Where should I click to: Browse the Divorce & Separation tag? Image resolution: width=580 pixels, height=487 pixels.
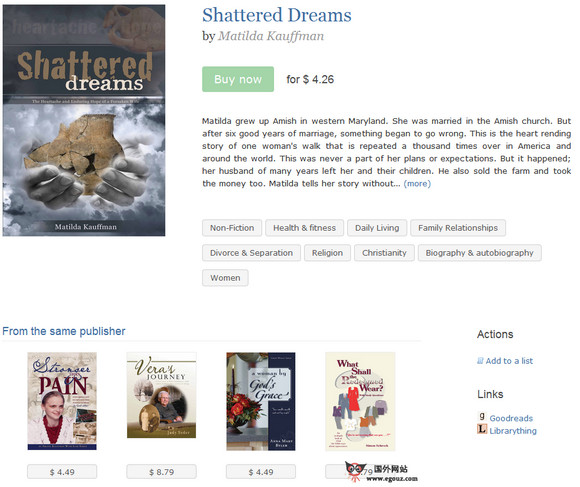251,253
